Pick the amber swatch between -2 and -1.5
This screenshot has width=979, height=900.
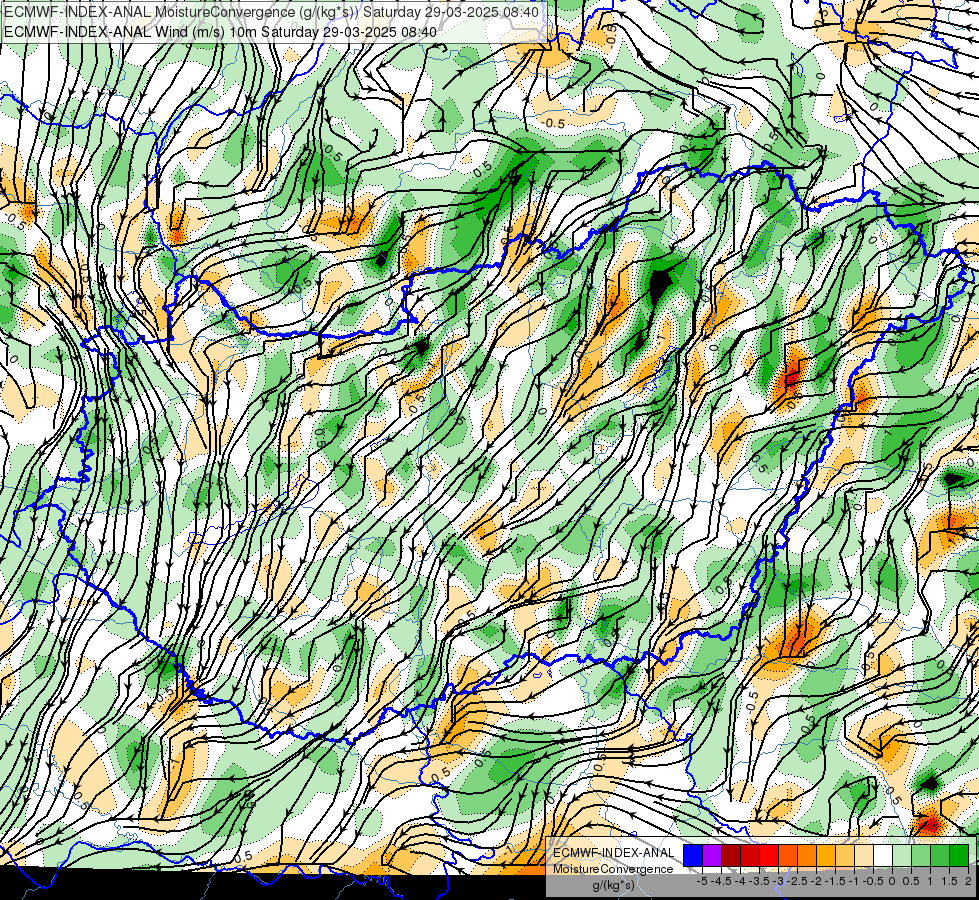(826, 855)
